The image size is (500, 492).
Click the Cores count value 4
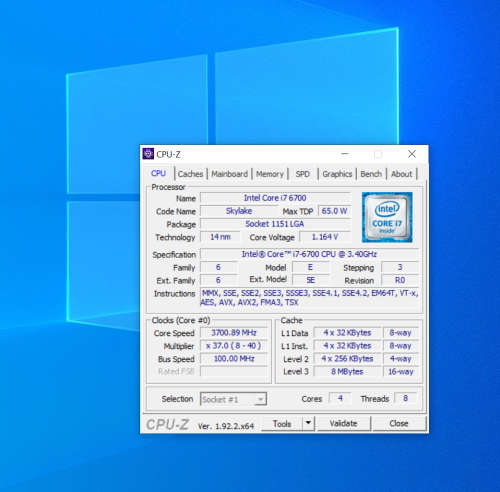340,398
